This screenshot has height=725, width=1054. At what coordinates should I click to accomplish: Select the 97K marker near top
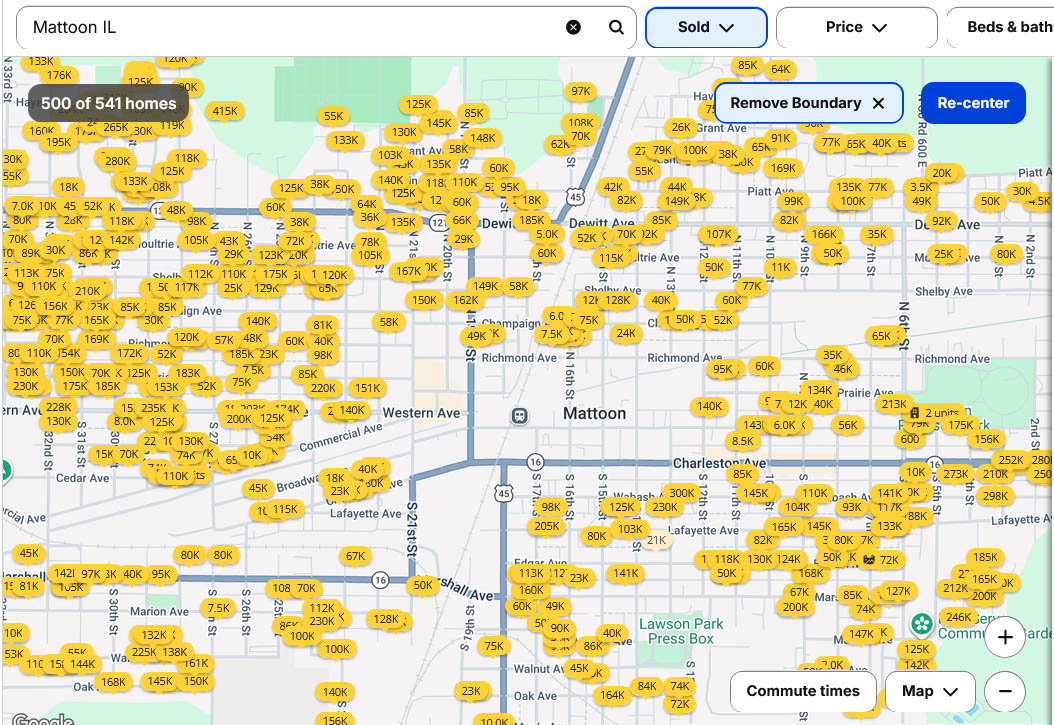tap(581, 91)
